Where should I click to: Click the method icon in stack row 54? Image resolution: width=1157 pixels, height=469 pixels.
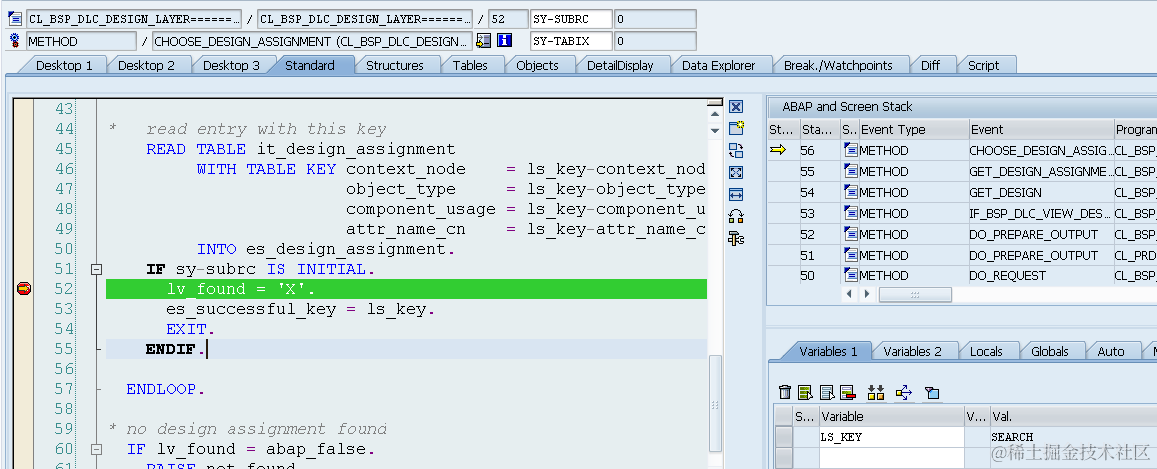[851, 192]
